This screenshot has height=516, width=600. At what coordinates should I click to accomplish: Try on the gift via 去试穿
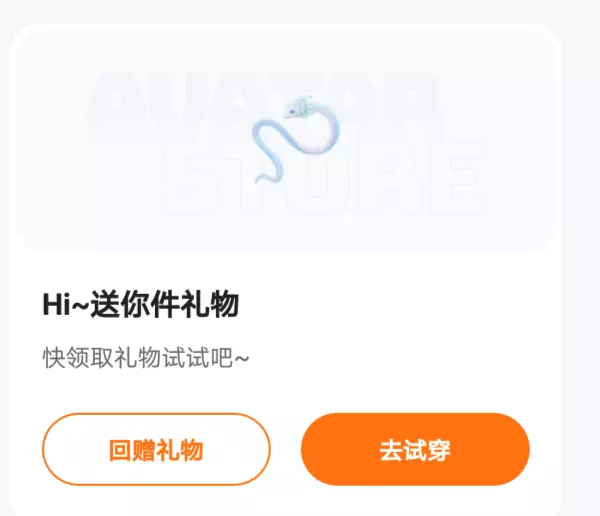[x=415, y=449]
